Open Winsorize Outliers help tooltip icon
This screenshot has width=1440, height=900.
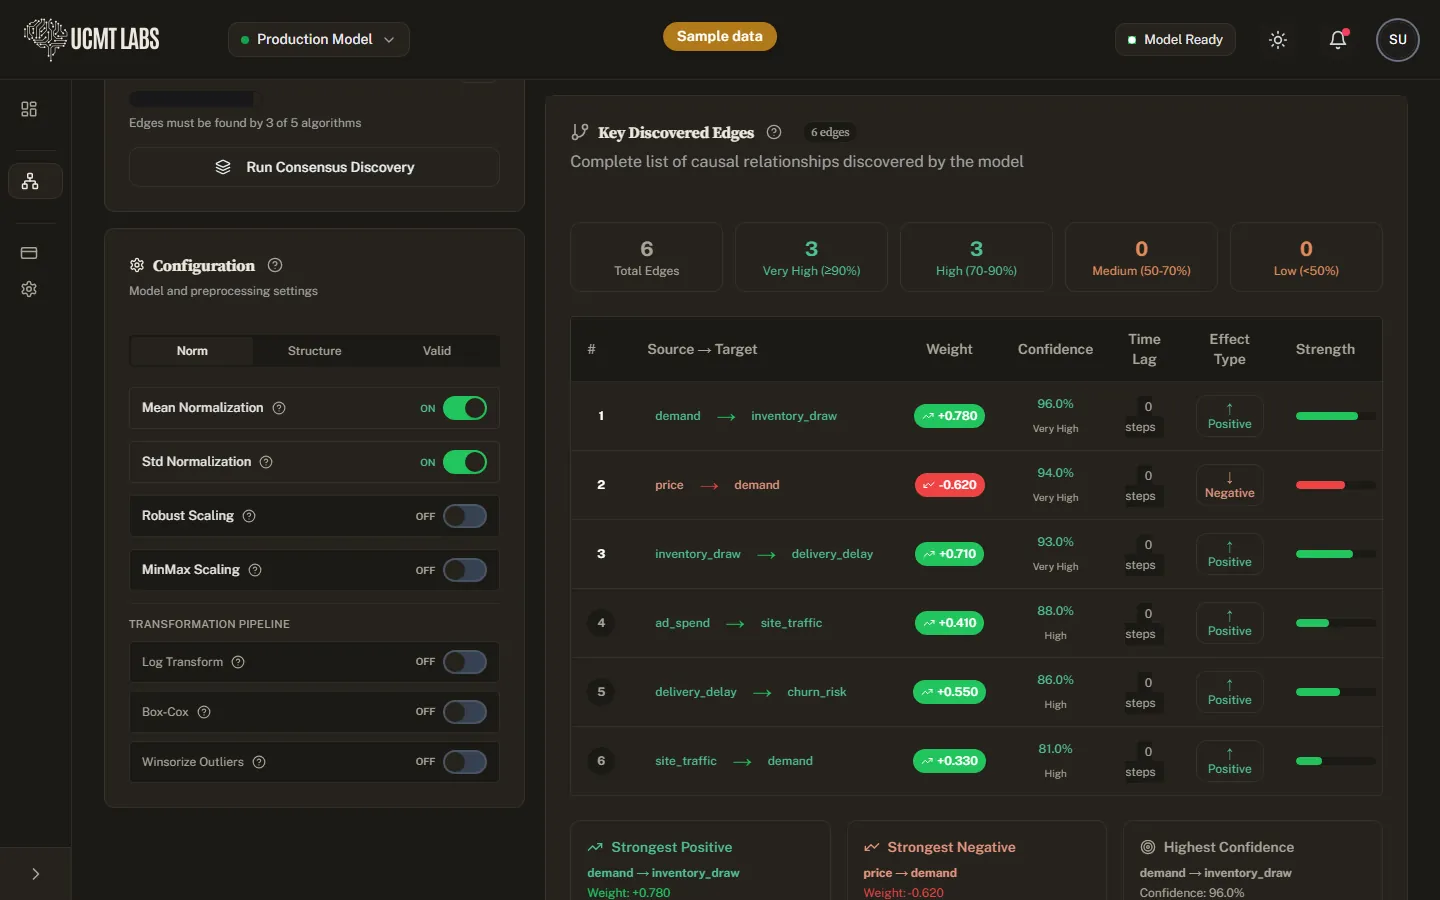click(x=259, y=762)
